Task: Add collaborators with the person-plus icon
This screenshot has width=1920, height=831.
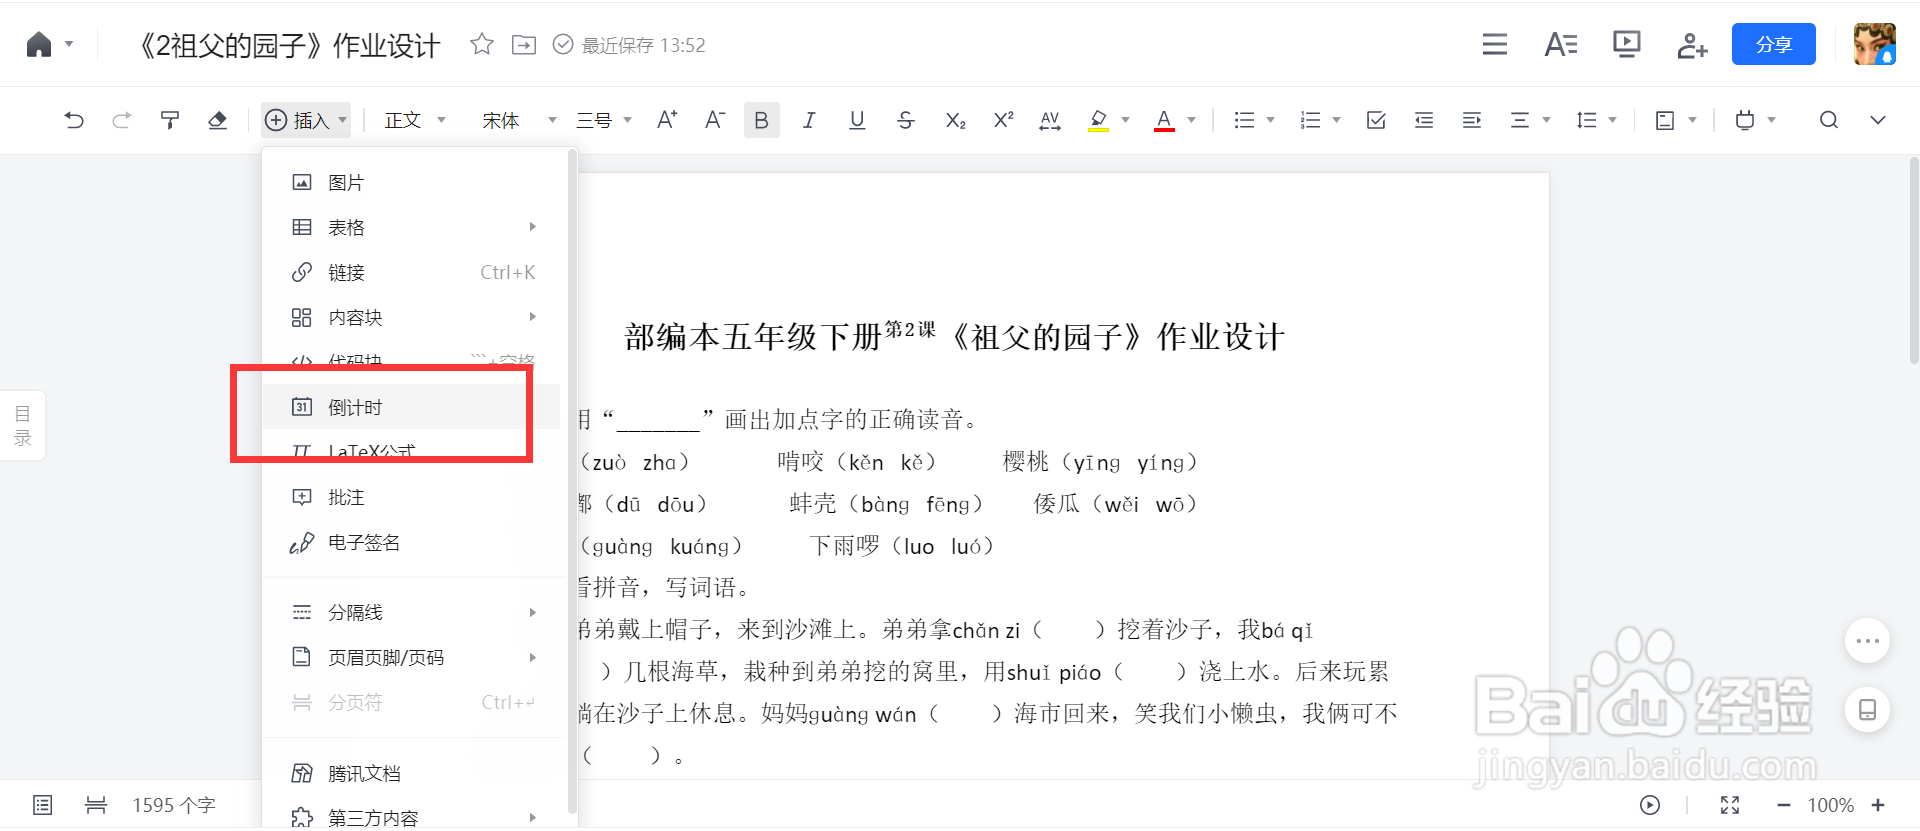Action: 1692,45
